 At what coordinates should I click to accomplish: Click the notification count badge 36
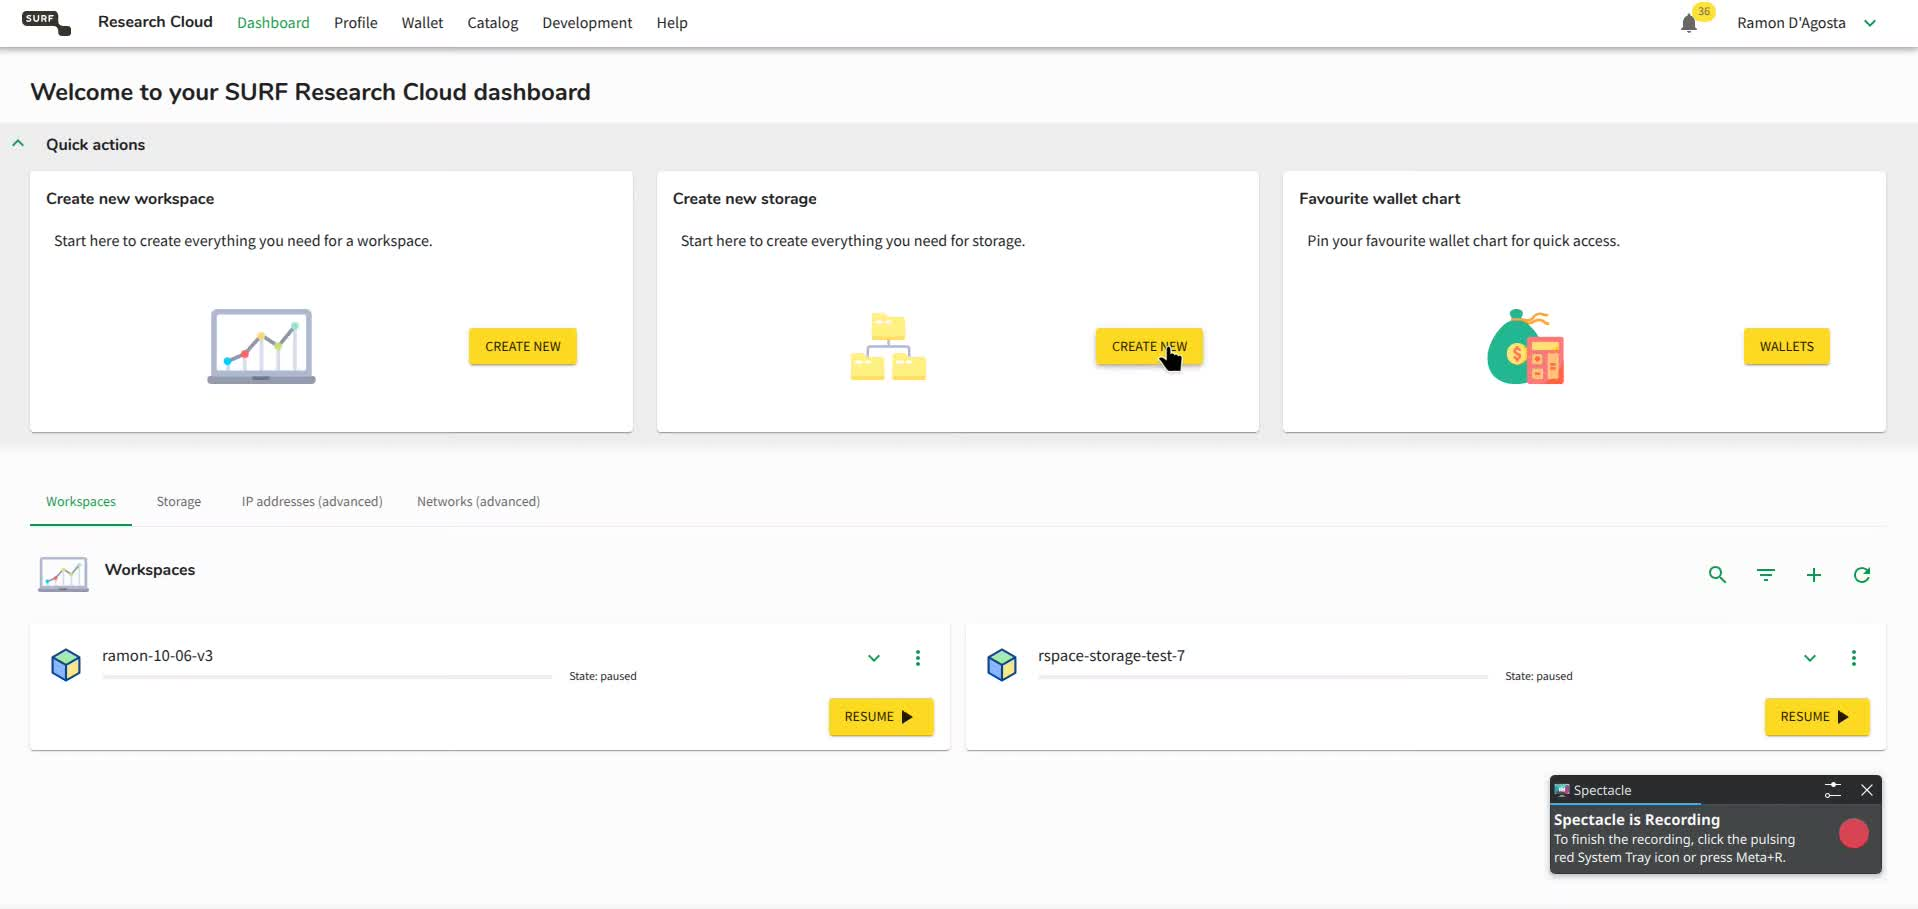click(1704, 12)
